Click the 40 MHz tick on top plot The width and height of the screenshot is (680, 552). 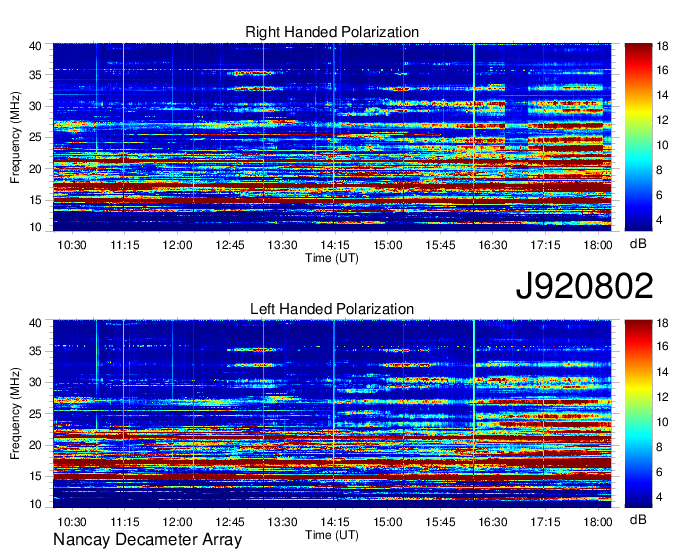click(x=35, y=46)
